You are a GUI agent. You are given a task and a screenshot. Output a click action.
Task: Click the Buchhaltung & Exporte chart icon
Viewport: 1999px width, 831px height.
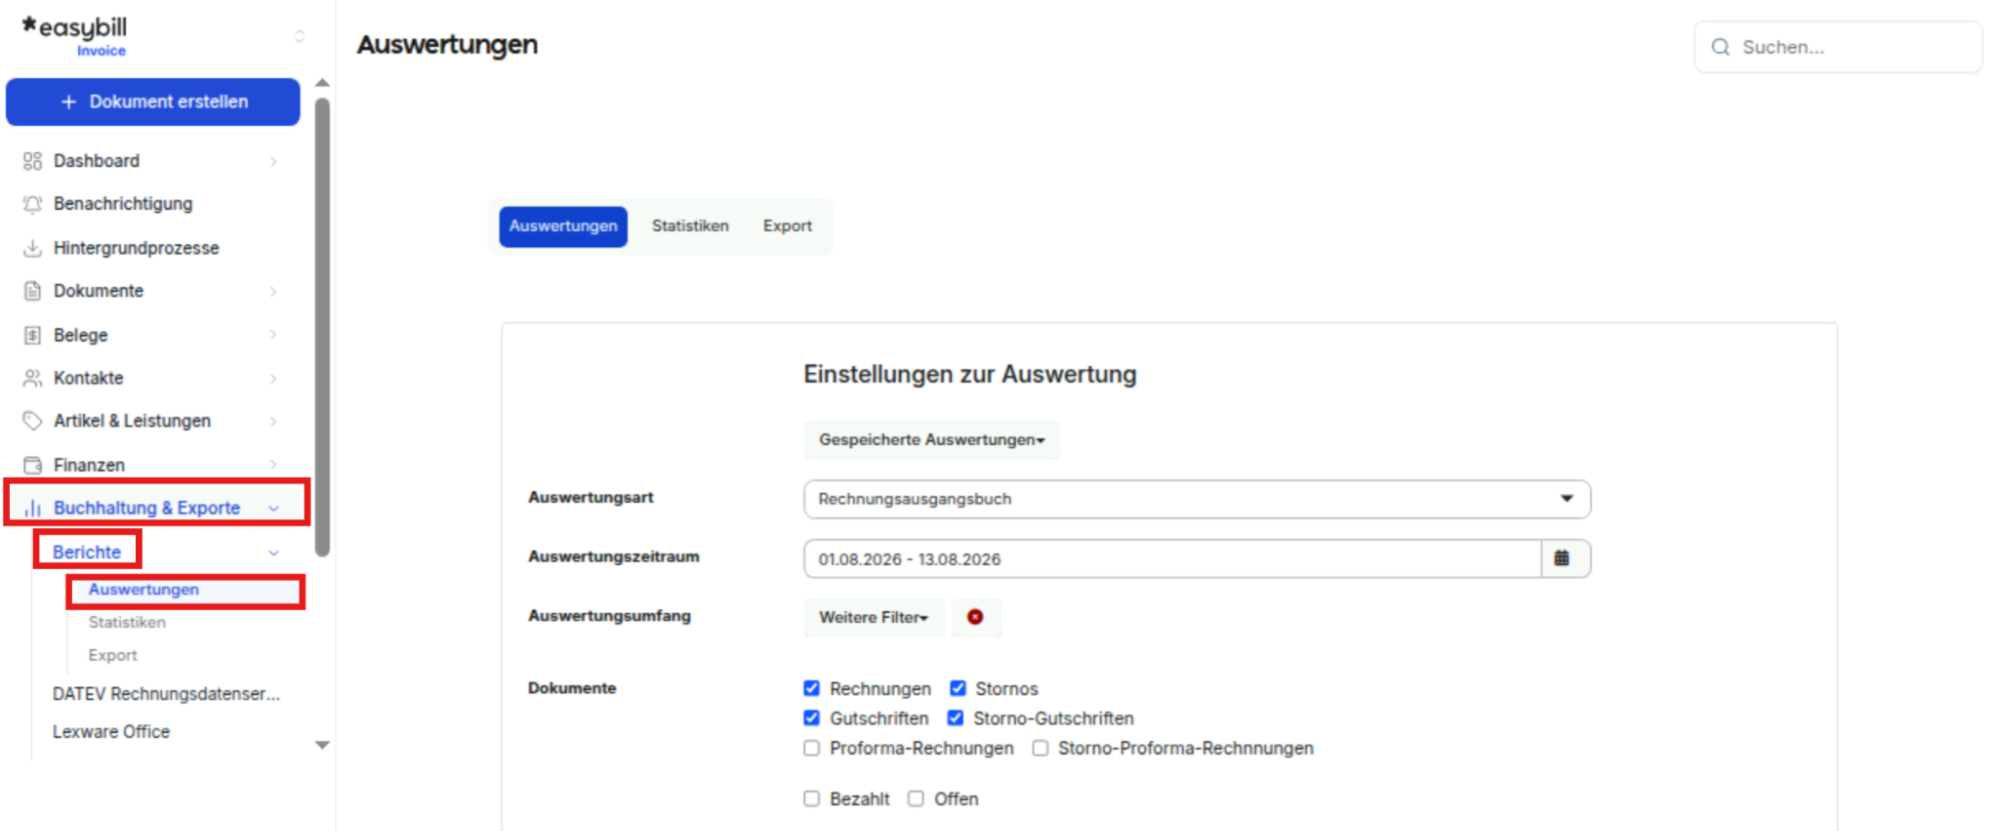(x=33, y=508)
